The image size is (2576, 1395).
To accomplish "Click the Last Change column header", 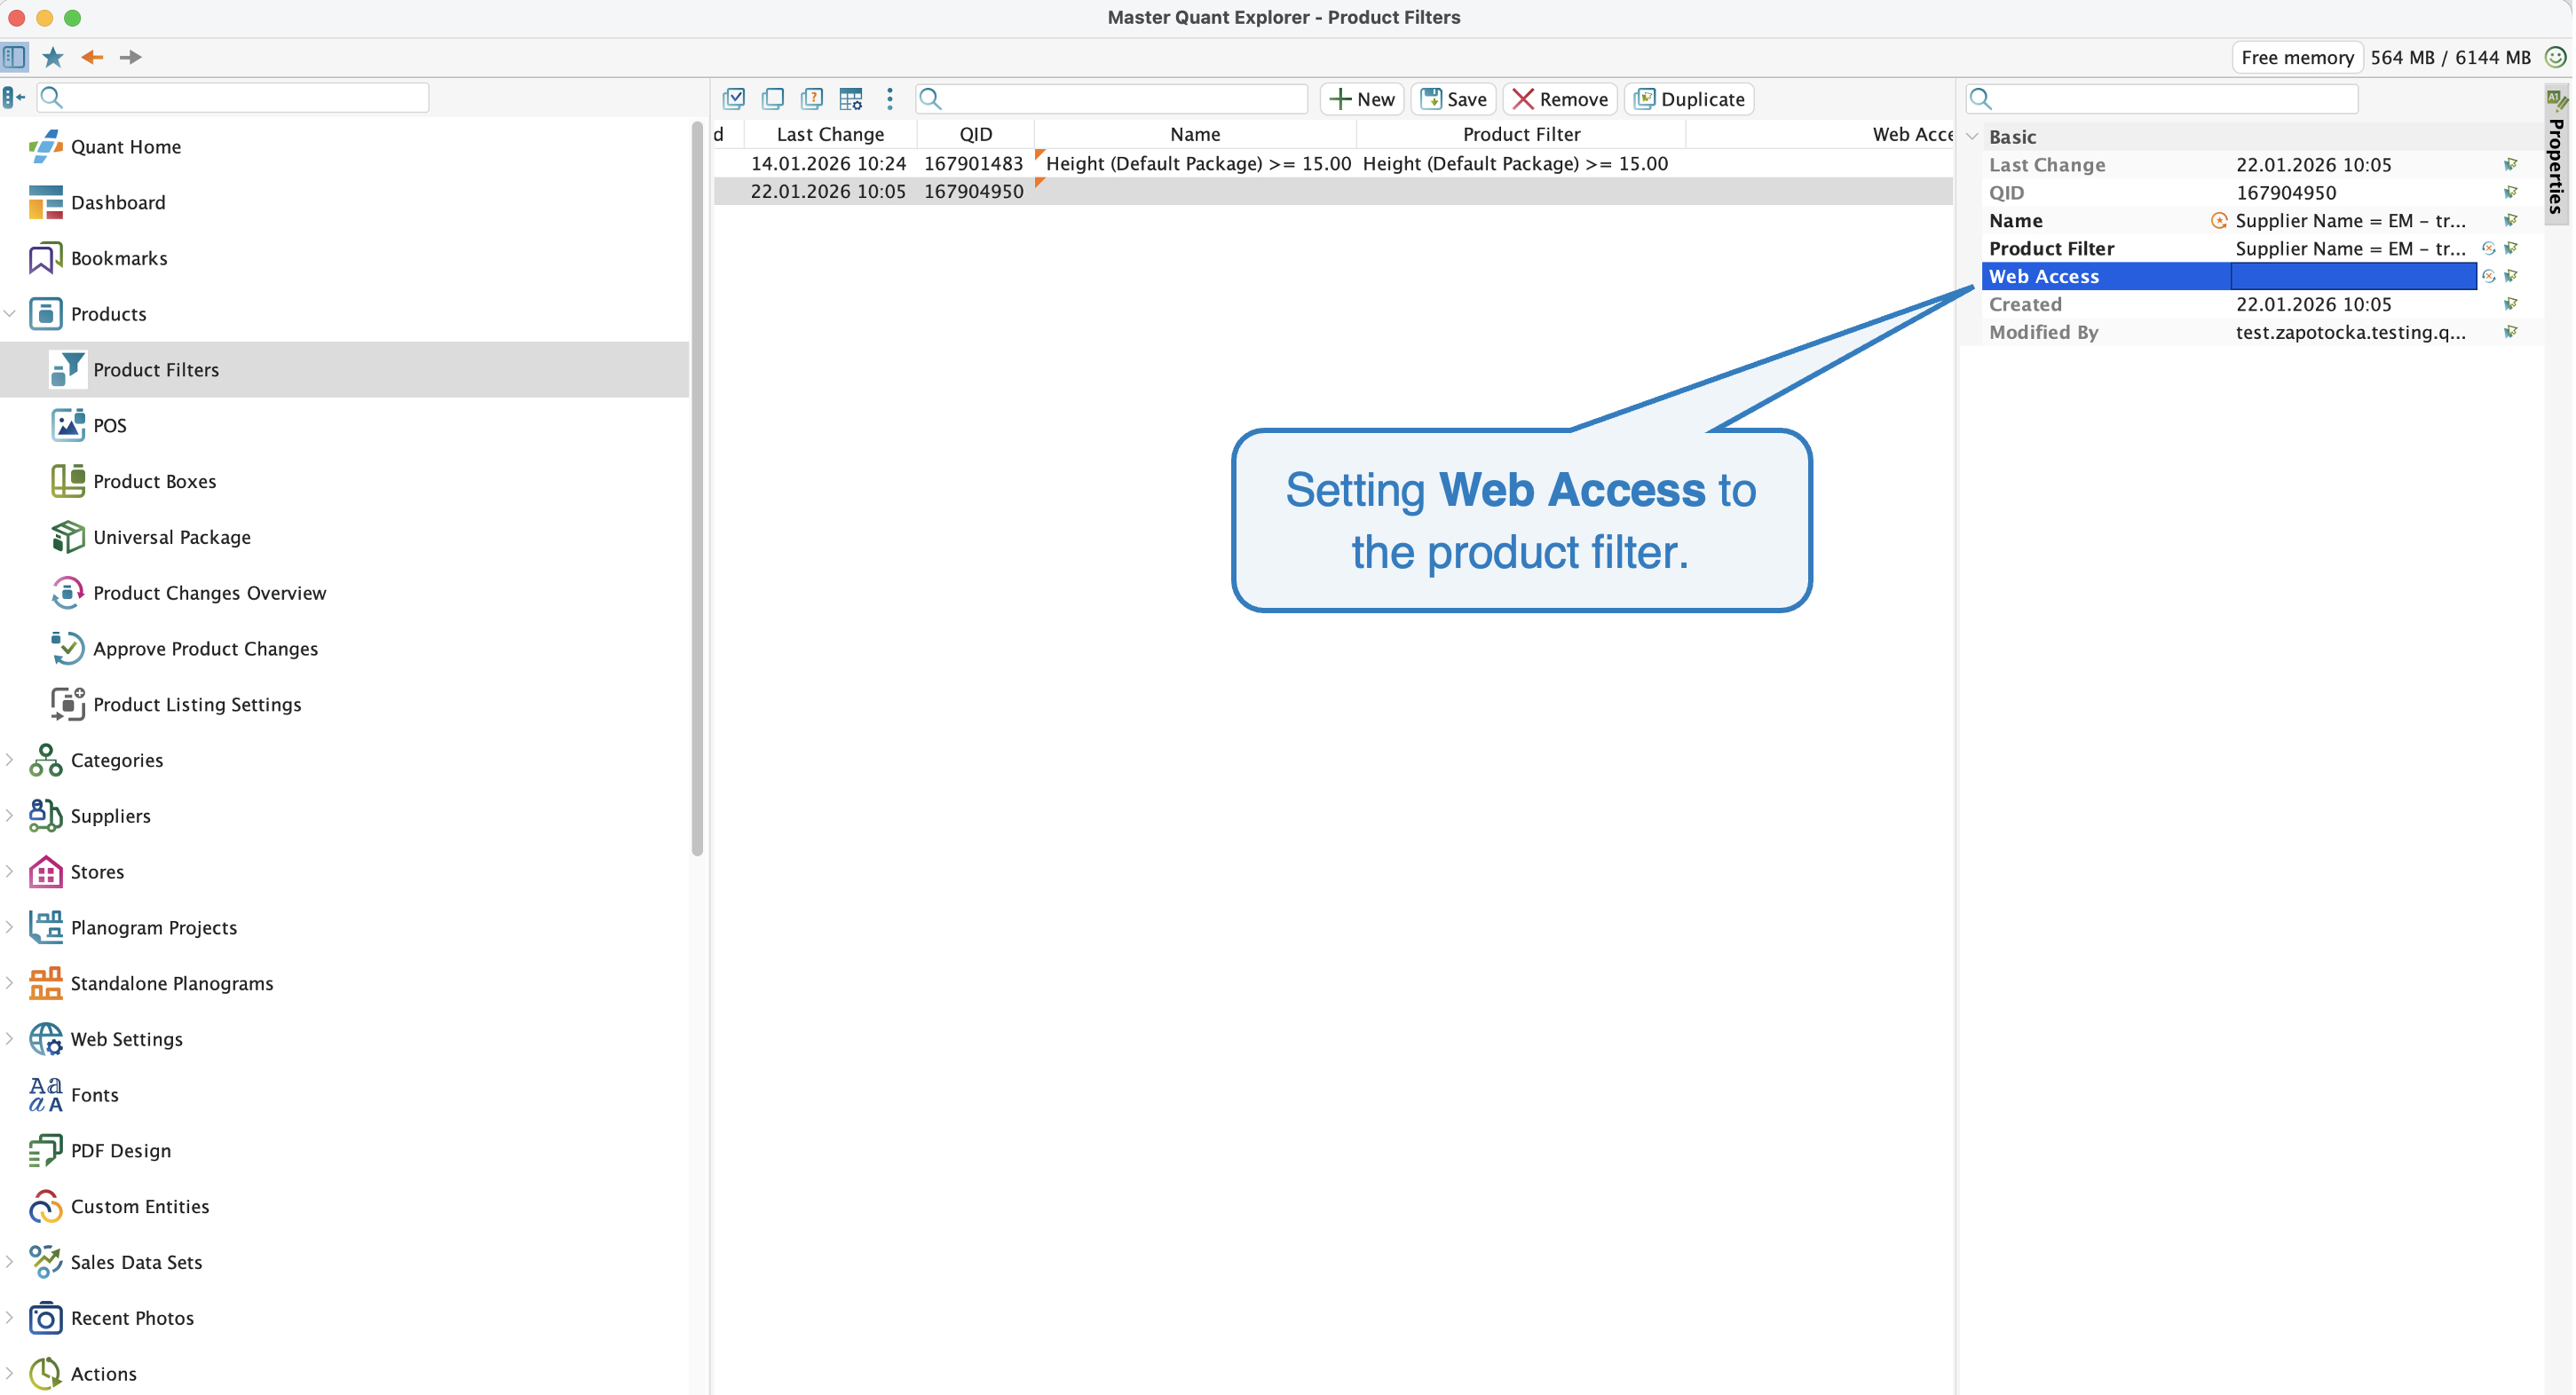I will click(x=830, y=134).
